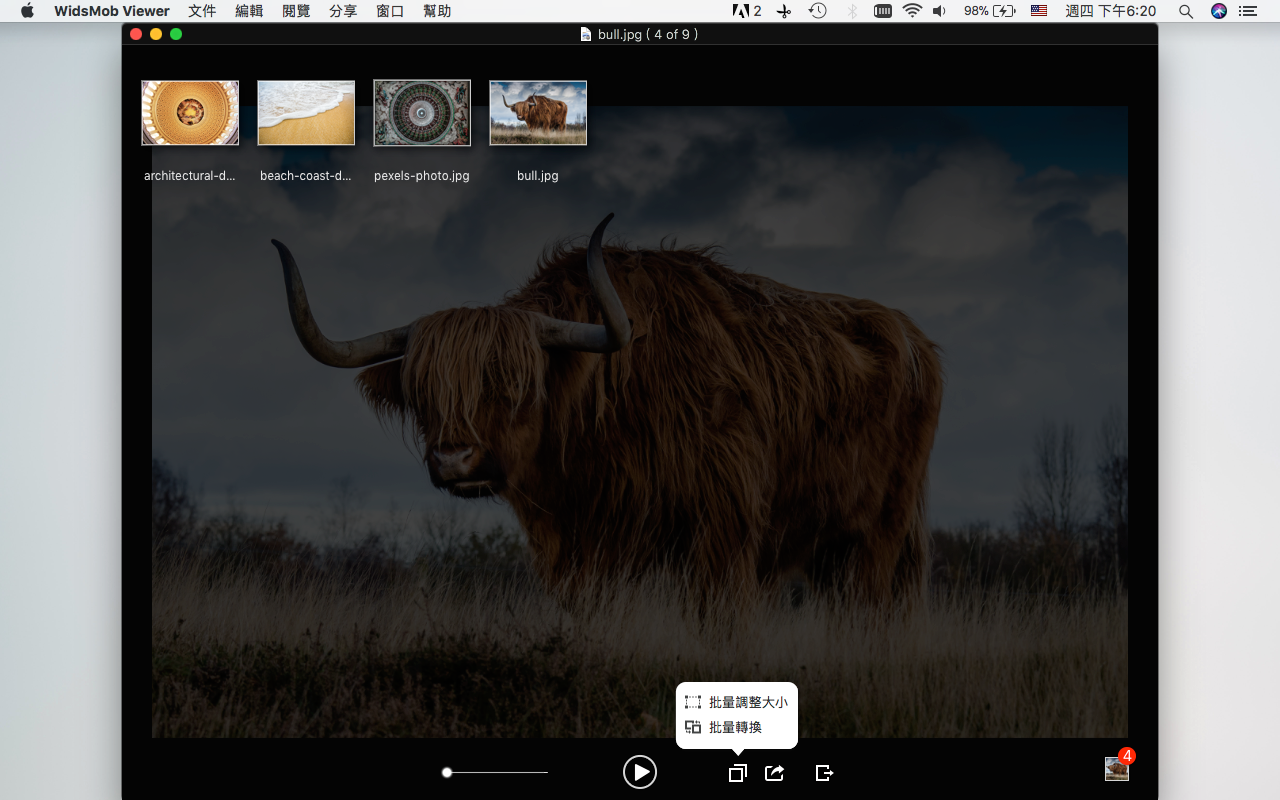
Task: Click the Wi-Fi icon in menu bar
Action: (911, 11)
